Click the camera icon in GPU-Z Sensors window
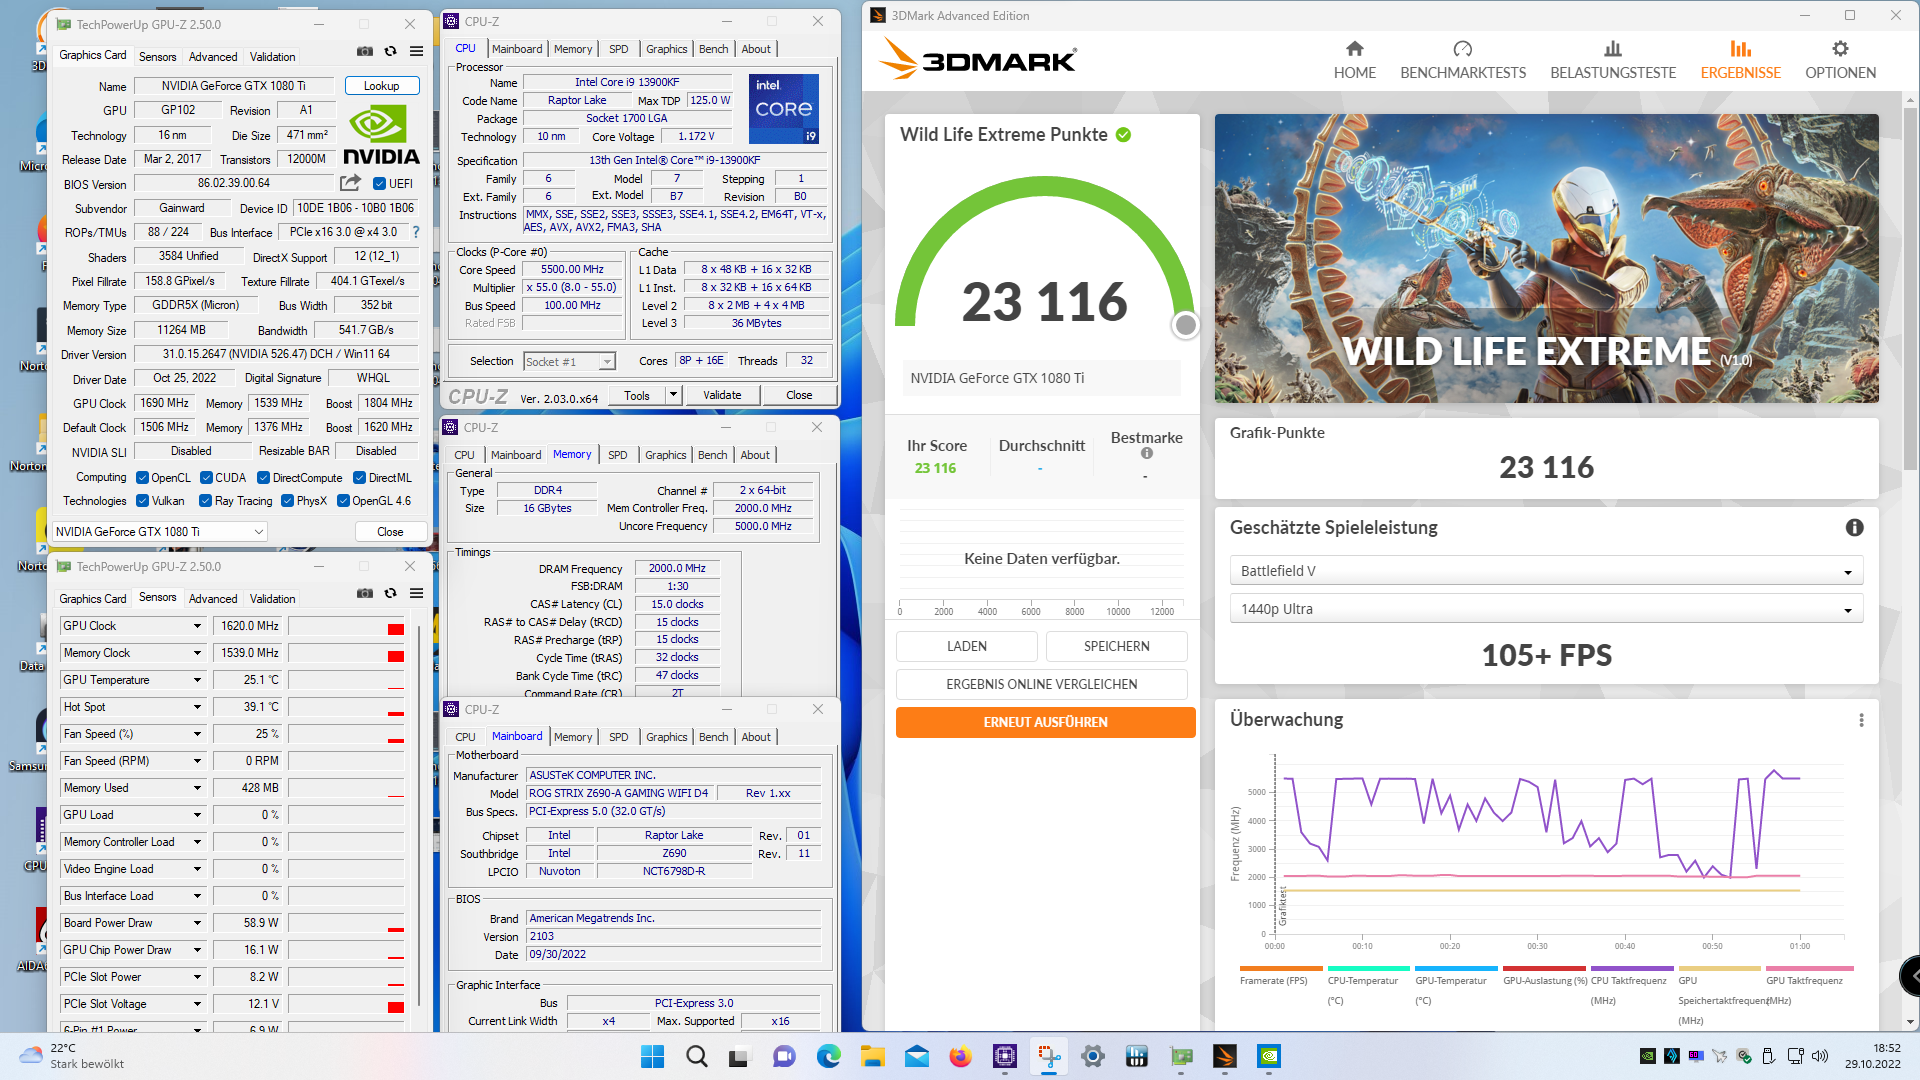The width and height of the screenshot is (1920, 1080). click(x=365, y=593)
